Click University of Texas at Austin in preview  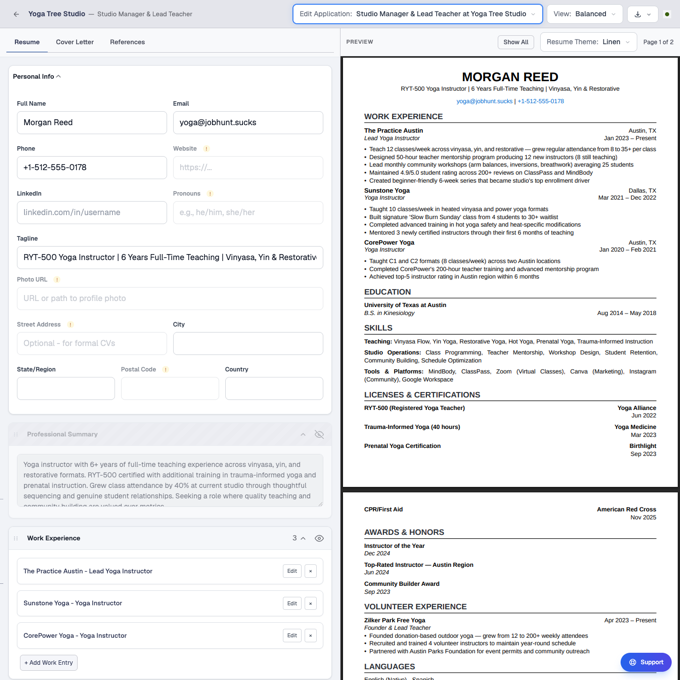[405, 305]
